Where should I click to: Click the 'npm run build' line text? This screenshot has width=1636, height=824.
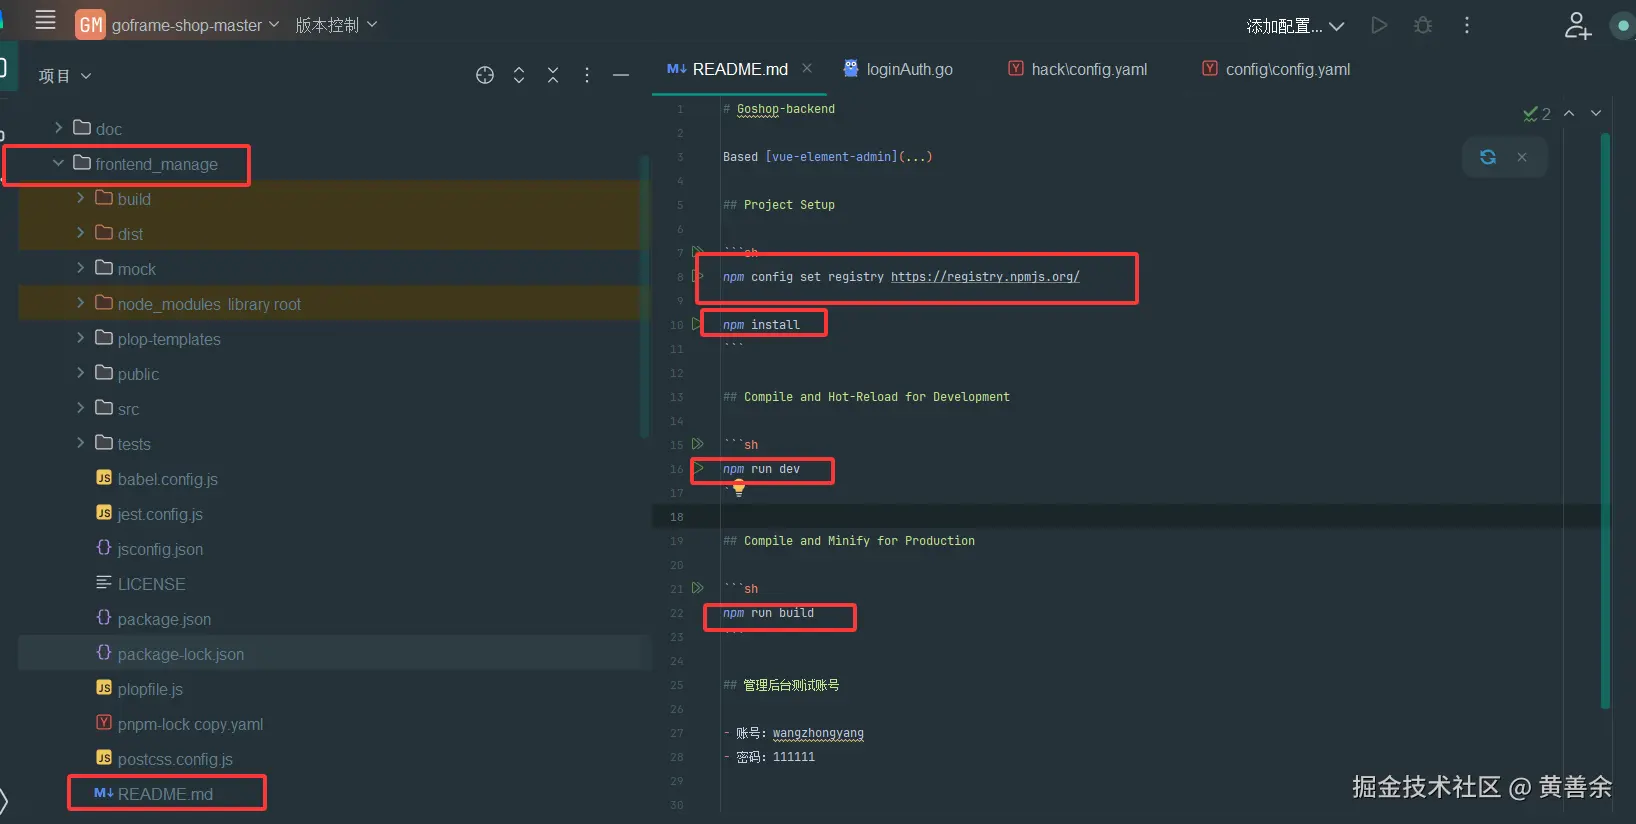(768, 613)
